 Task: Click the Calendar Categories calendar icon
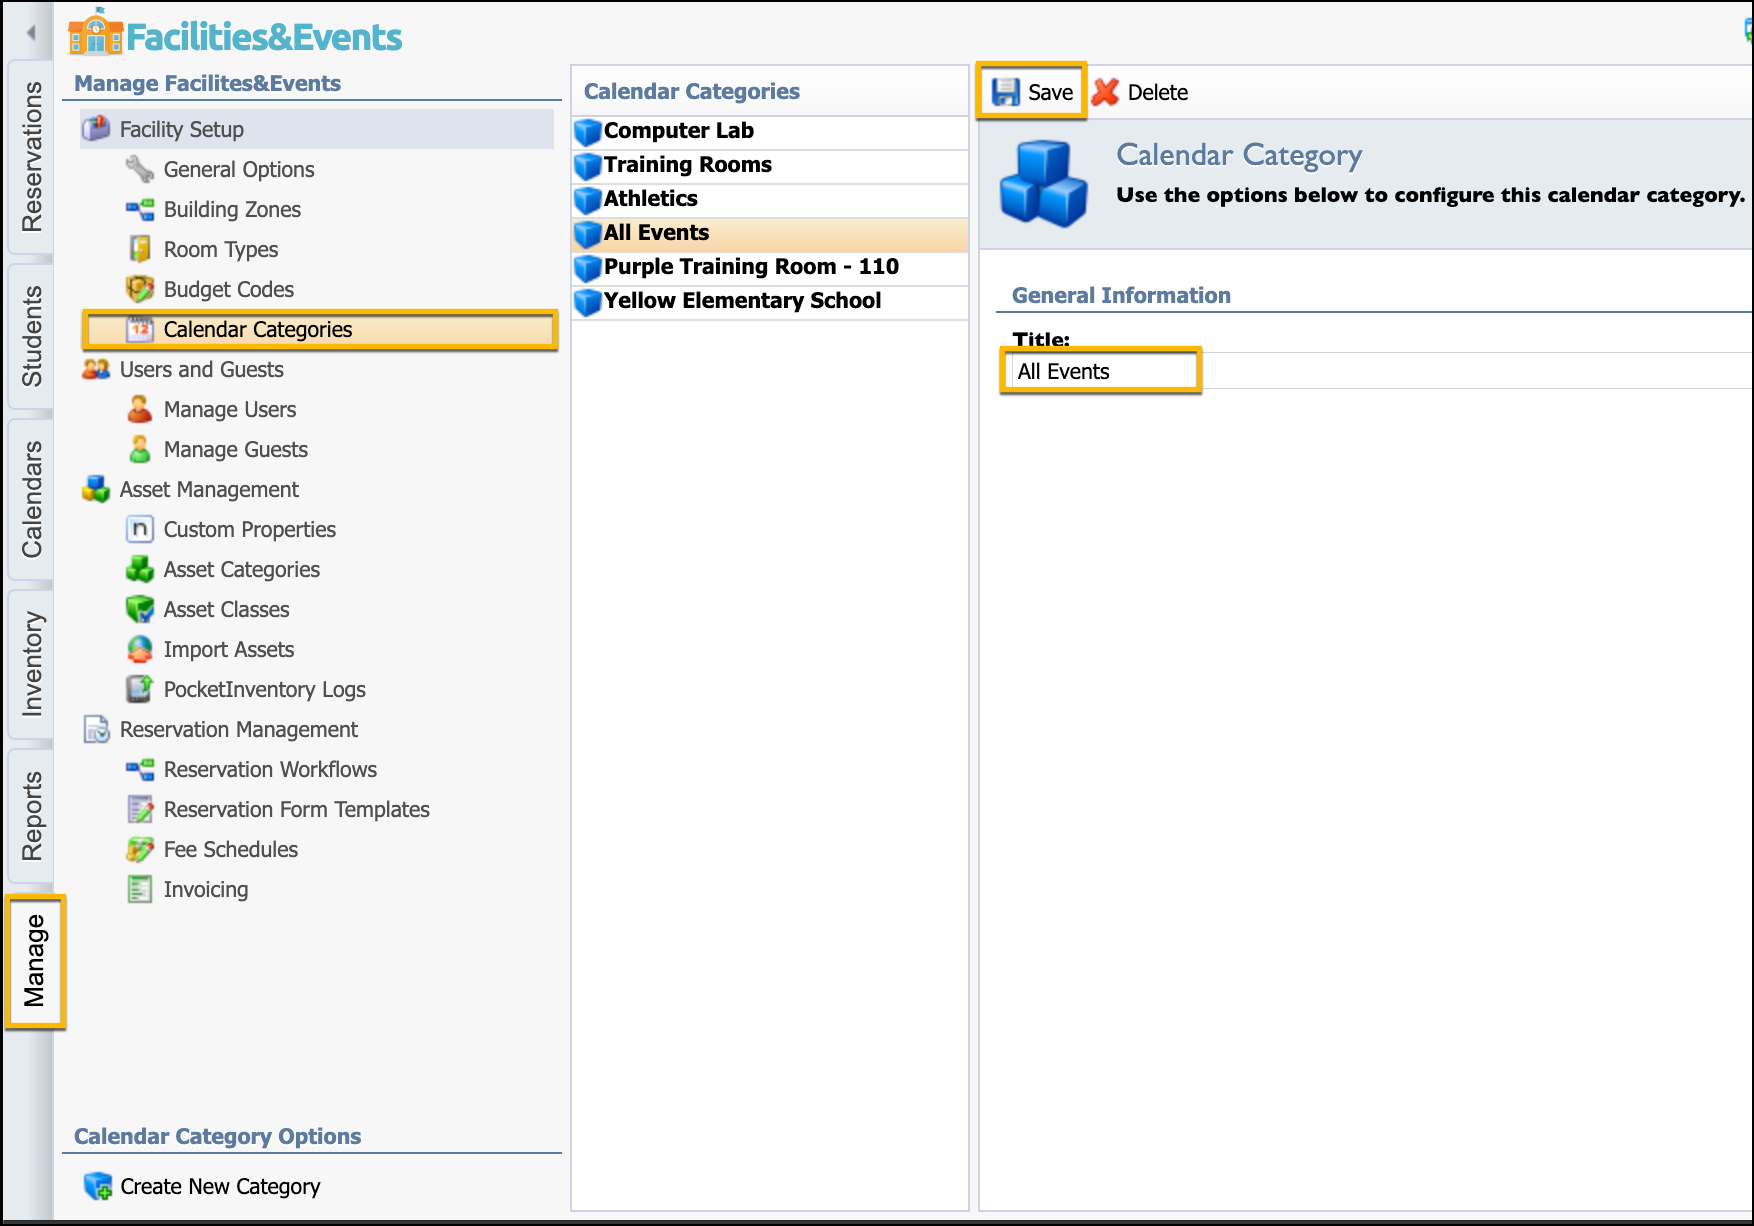click(x=140, y=329)
